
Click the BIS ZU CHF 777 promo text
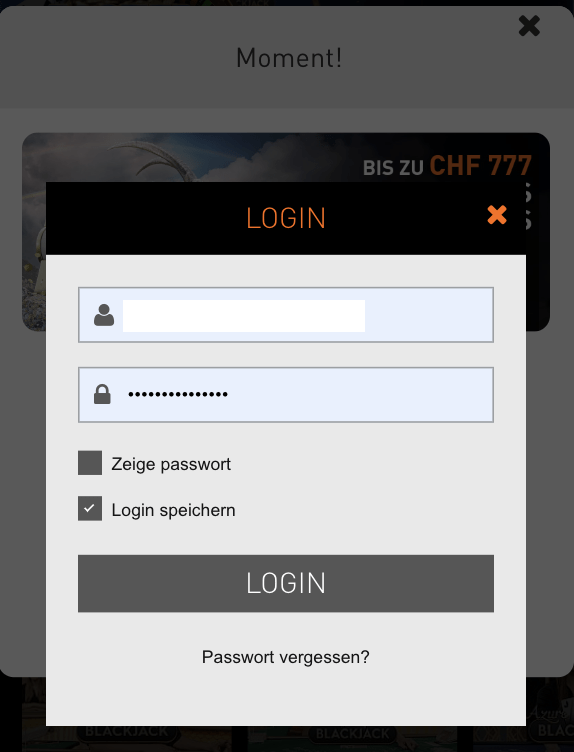pos(447,166)
